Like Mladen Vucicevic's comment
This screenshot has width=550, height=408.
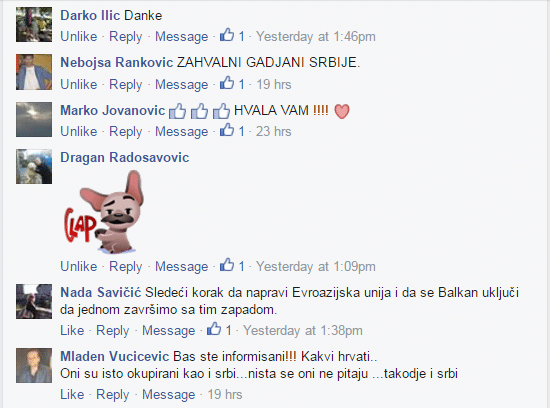point(72,394)
